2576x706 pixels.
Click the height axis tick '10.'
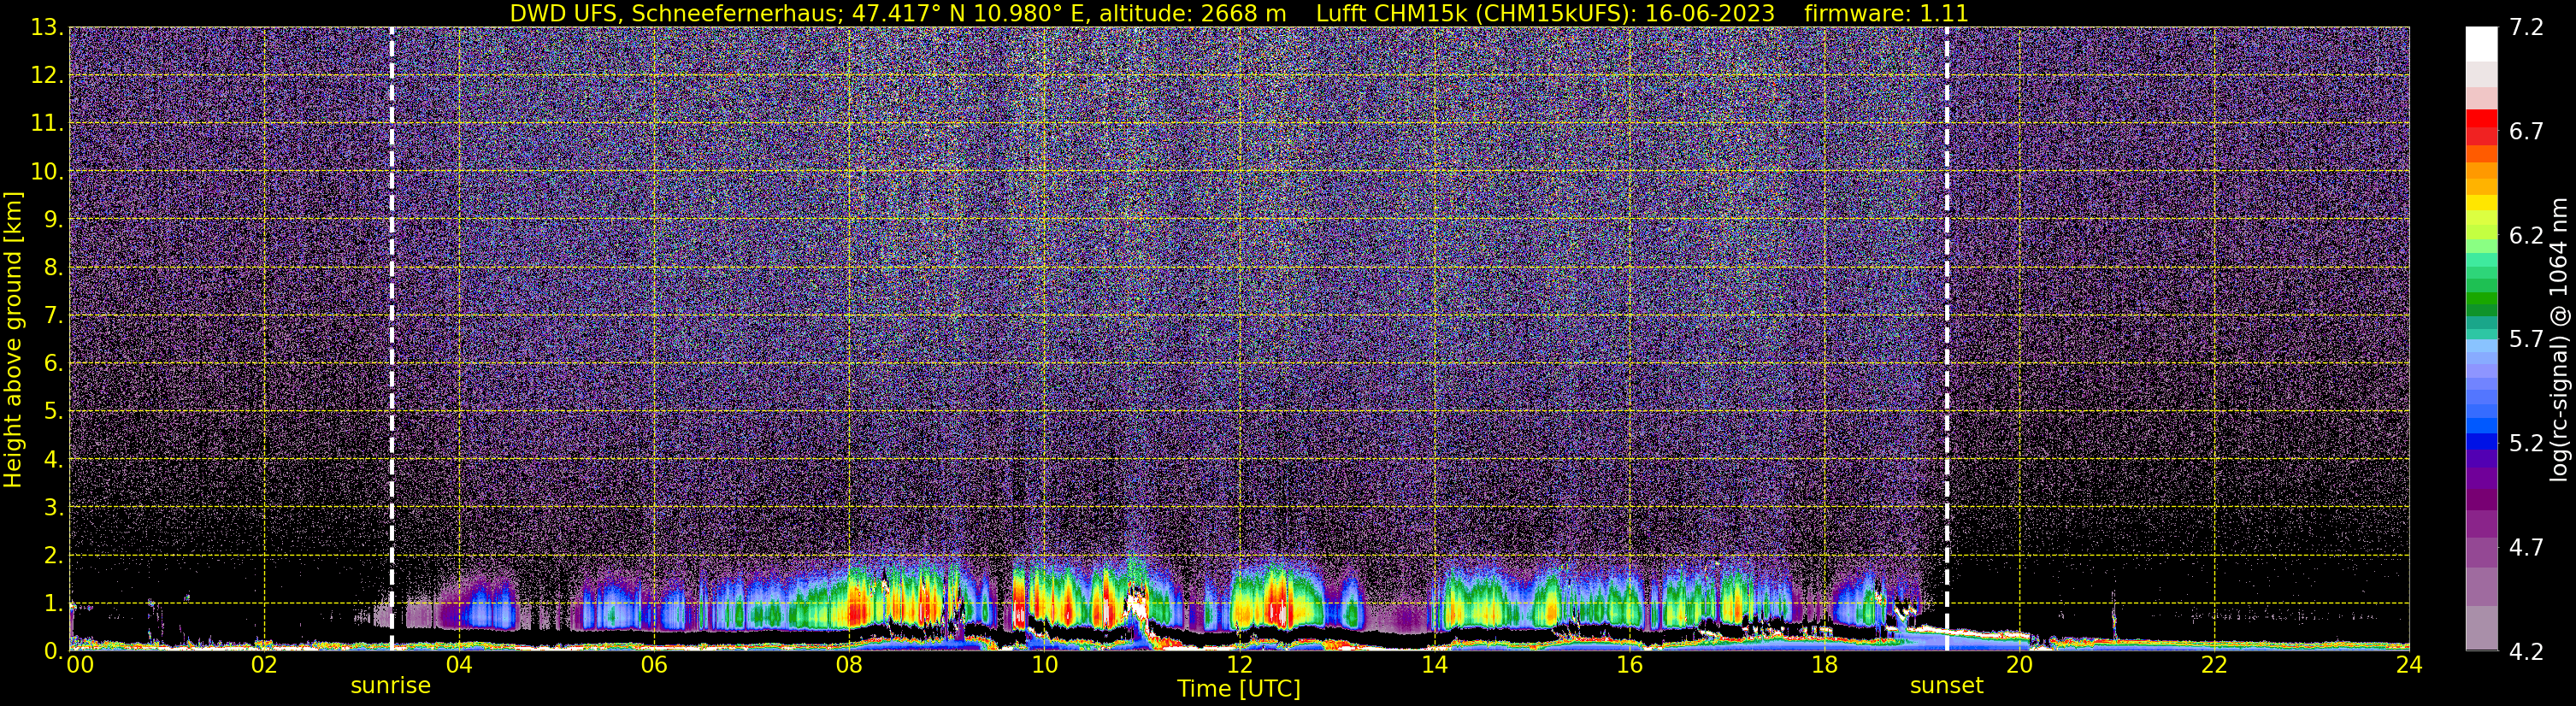tap(47, 172)
